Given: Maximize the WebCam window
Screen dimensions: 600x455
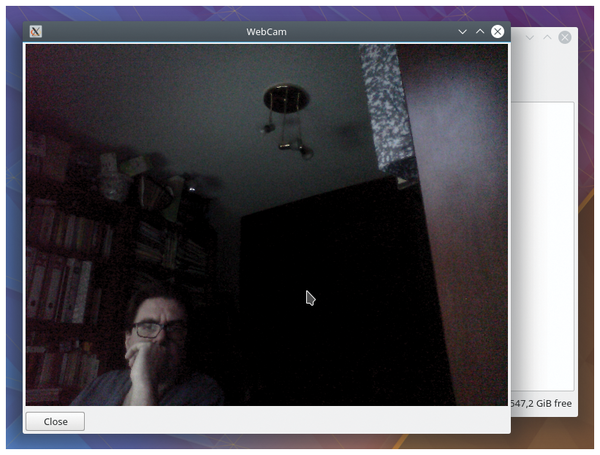Looking at the screenshot, I should (x=480, y=31).
